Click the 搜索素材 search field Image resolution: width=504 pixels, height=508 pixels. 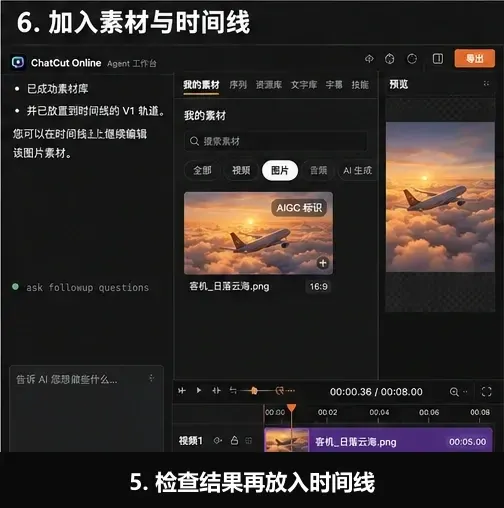click(276, 141)
